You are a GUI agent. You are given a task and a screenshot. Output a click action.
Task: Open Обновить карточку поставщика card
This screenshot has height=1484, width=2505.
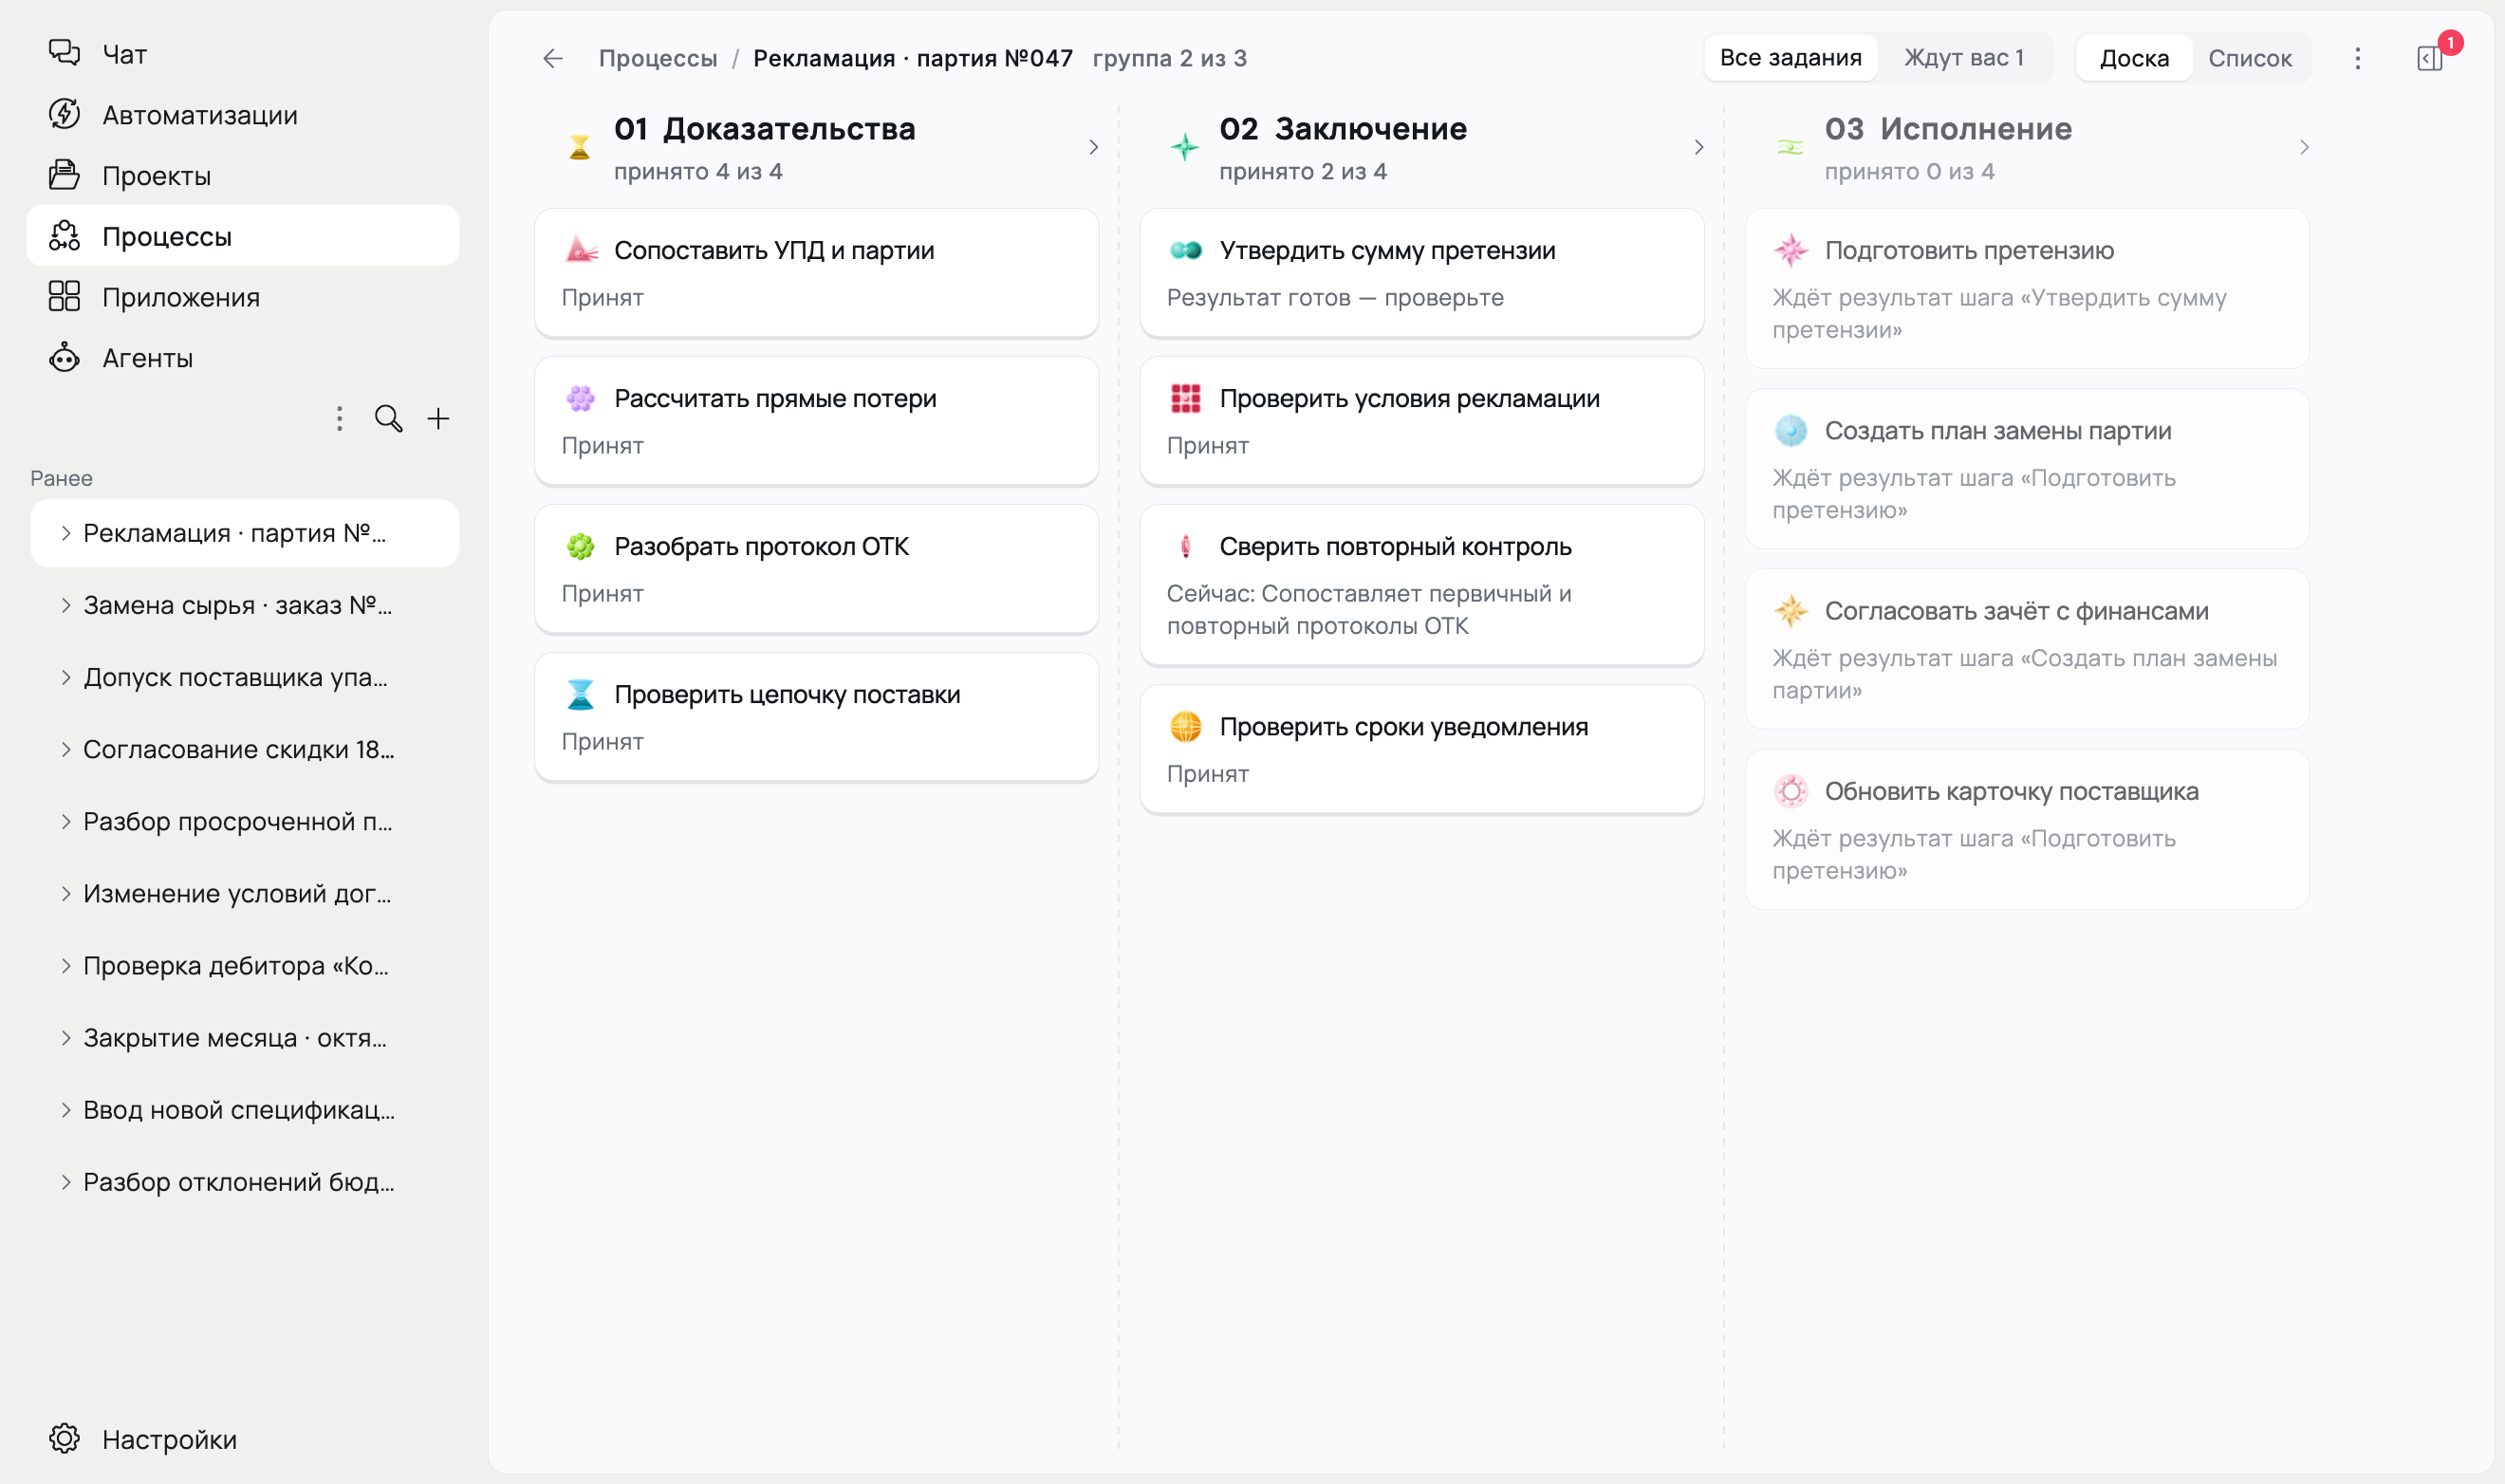[2027, 830]
